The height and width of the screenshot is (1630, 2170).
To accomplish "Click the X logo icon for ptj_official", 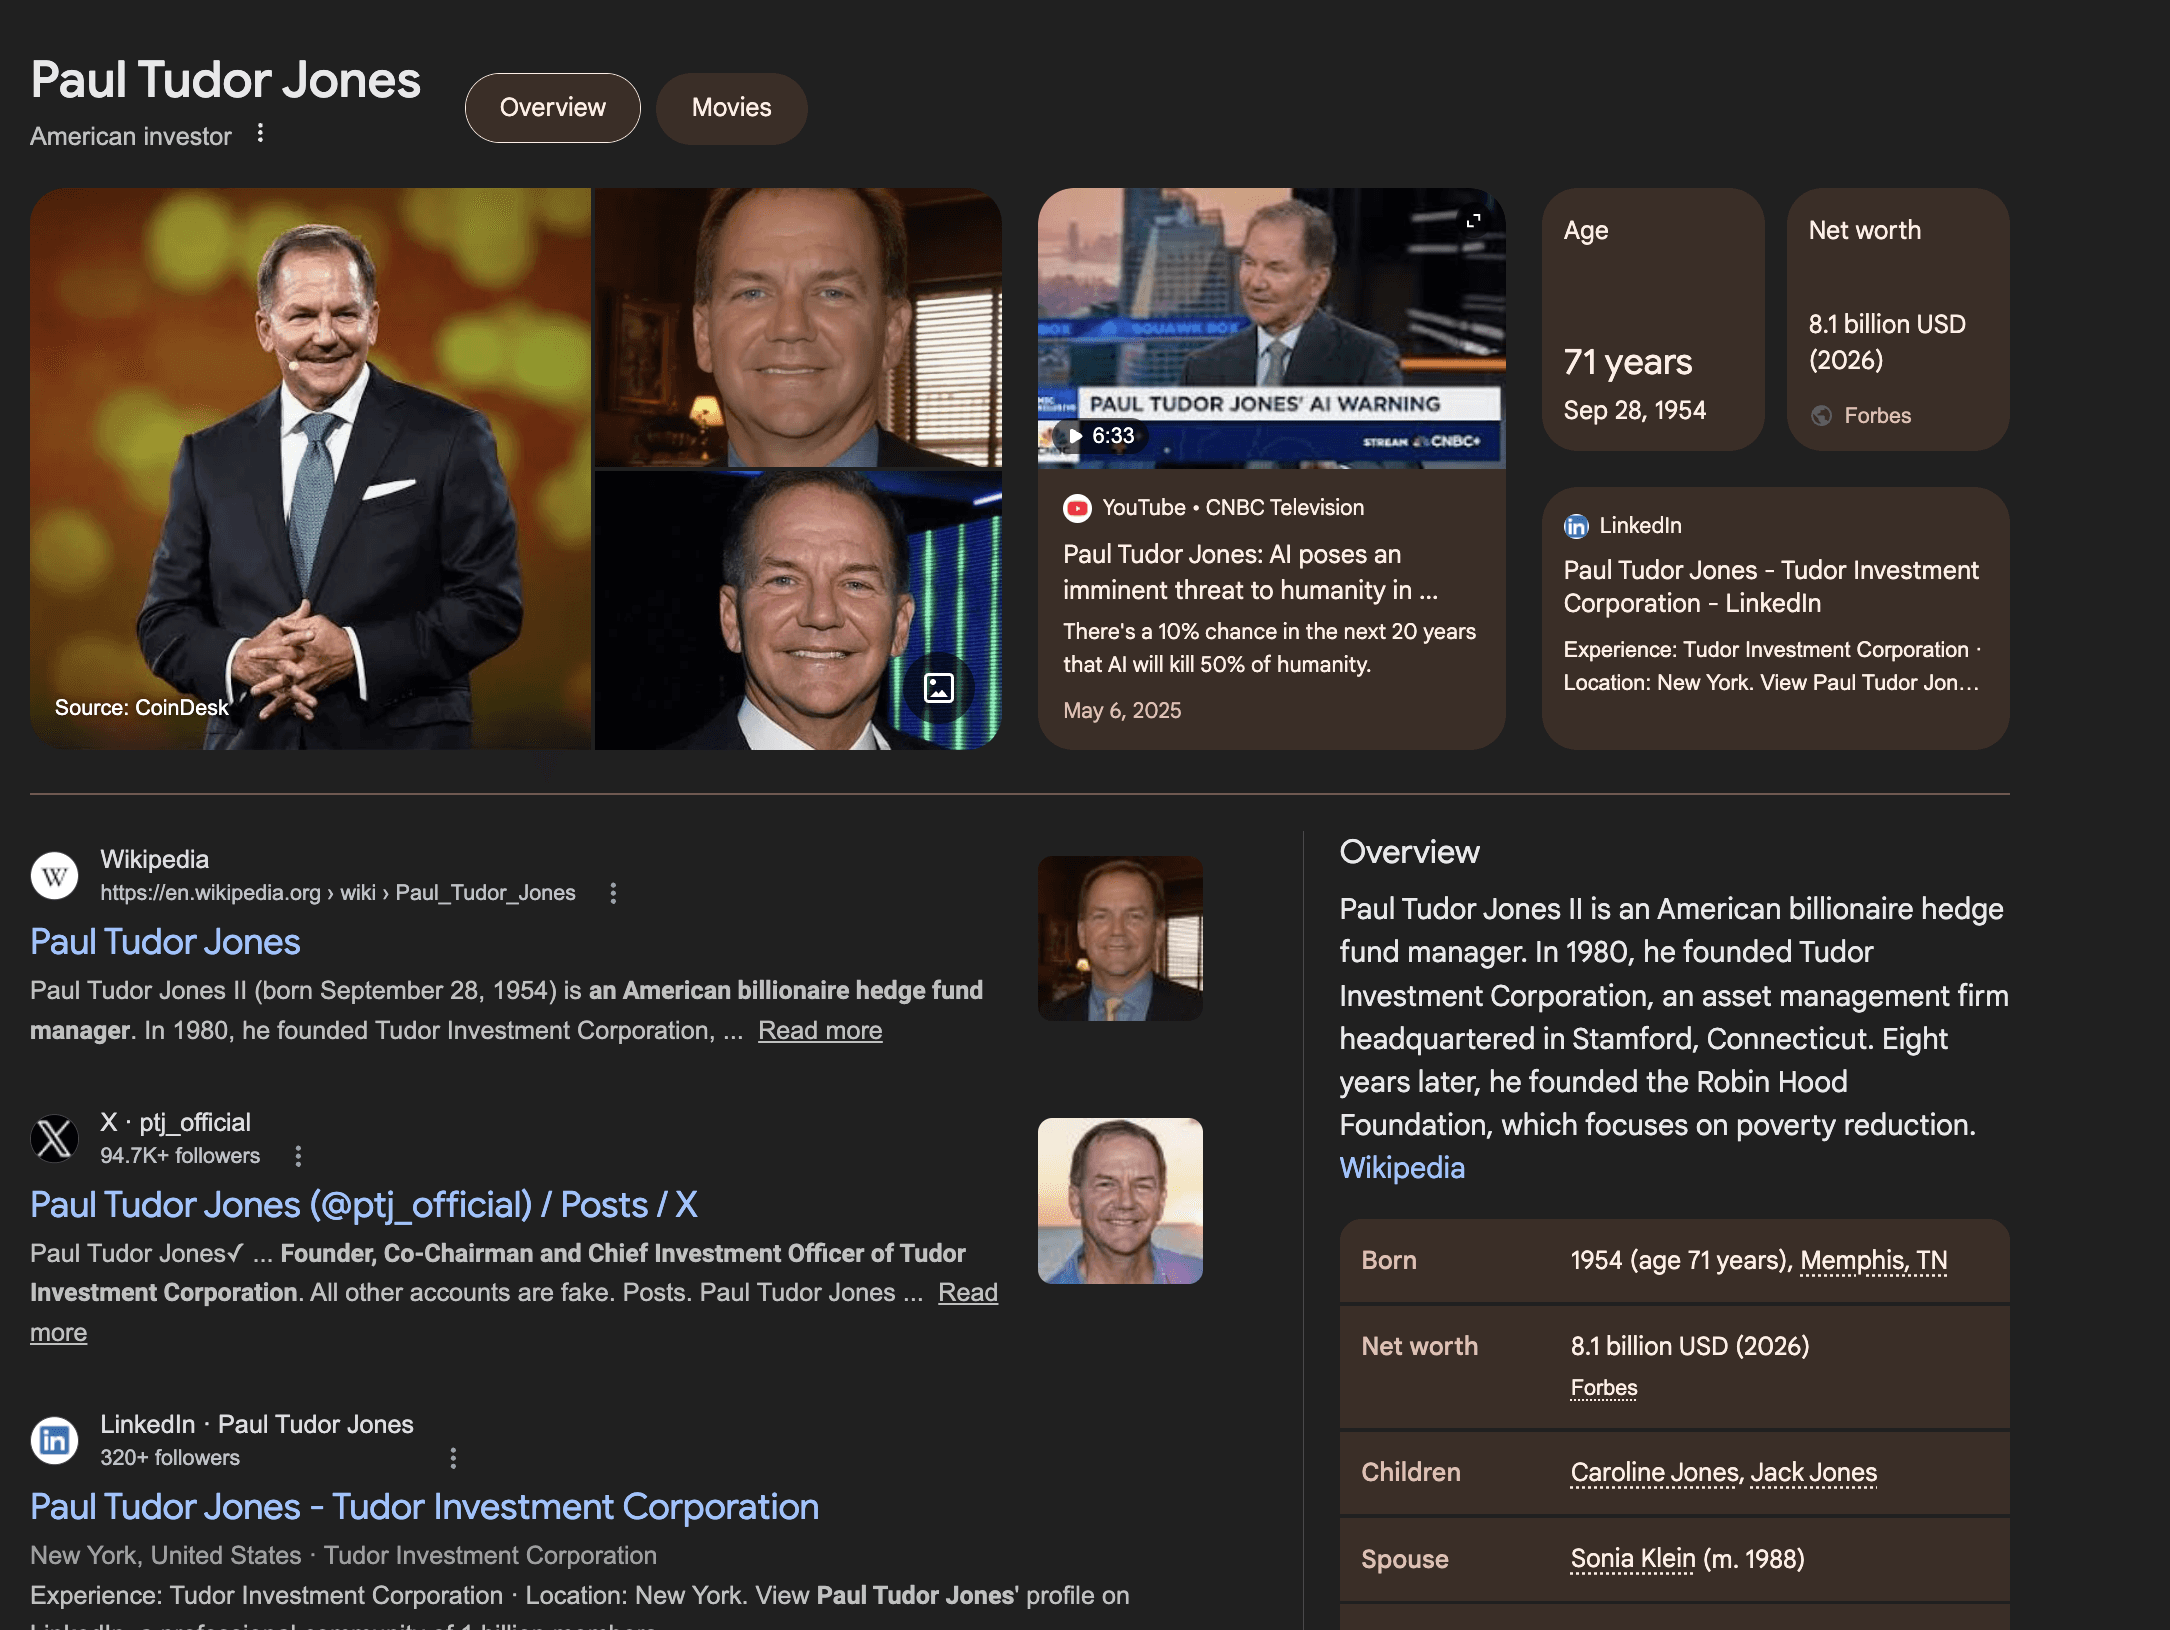I will pos(54,1138).
